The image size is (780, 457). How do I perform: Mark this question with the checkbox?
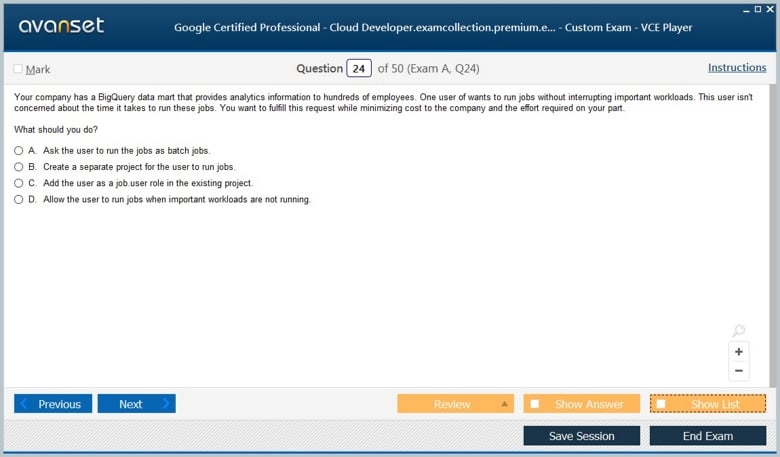18,69
